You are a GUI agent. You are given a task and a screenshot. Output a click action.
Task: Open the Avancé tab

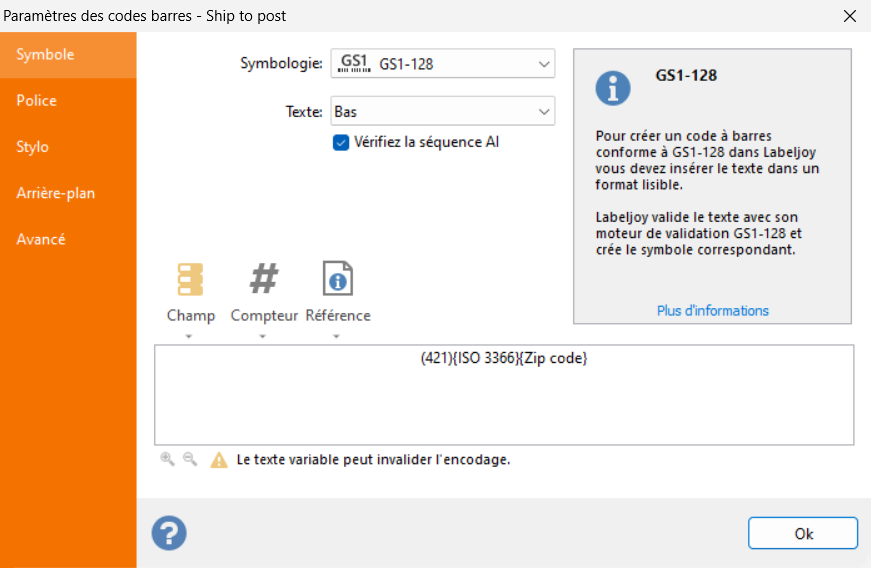(68, 239)
